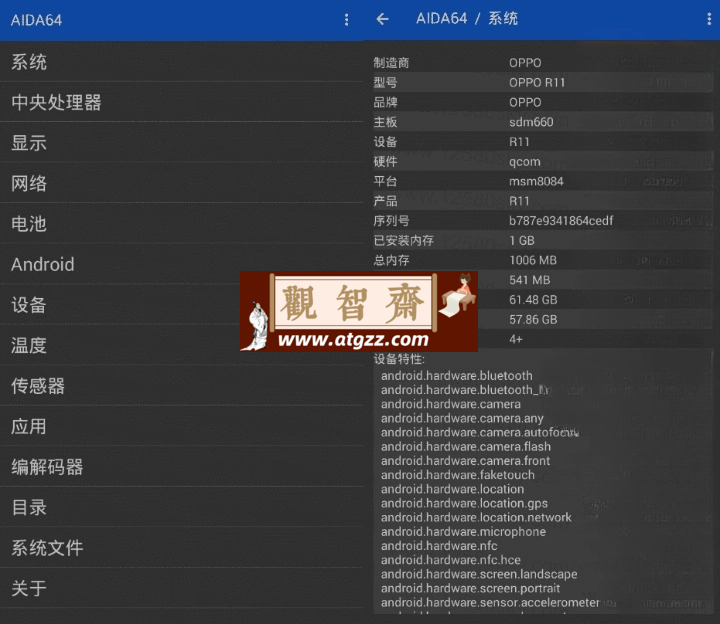720x624 pixels.
Task: Open the 电池 category
Action: pos(182,224)
